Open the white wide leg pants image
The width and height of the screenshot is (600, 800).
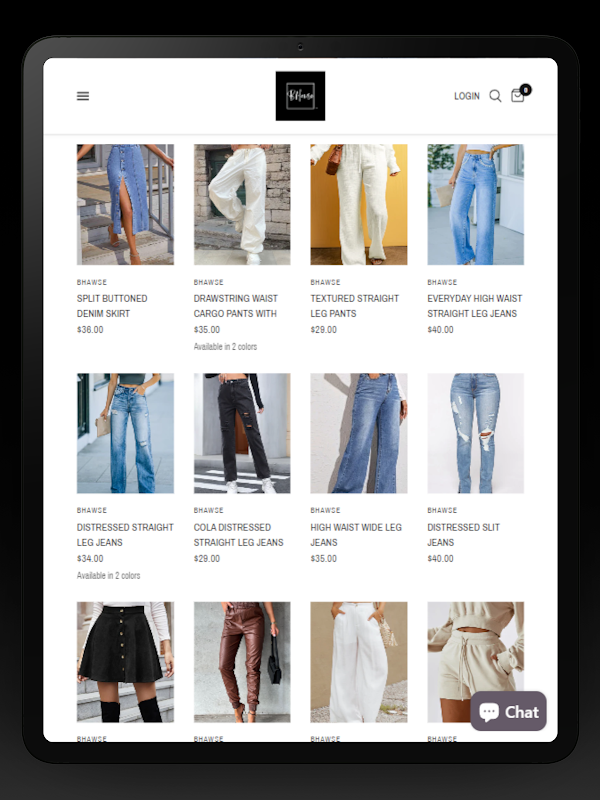(x=359, y=662)
